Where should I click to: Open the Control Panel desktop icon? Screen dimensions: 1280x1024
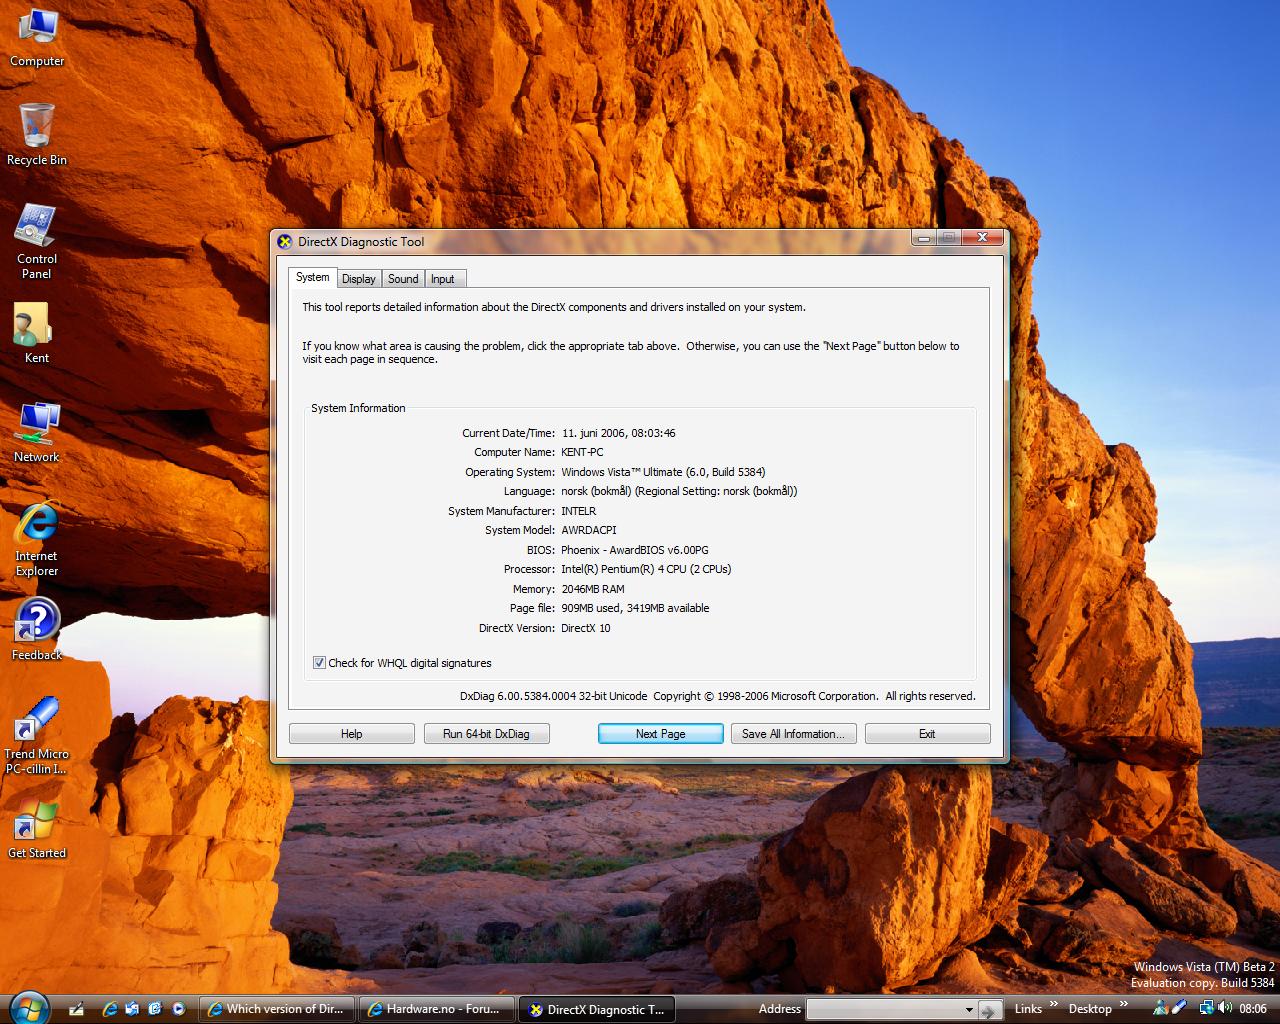coord(37,242)
